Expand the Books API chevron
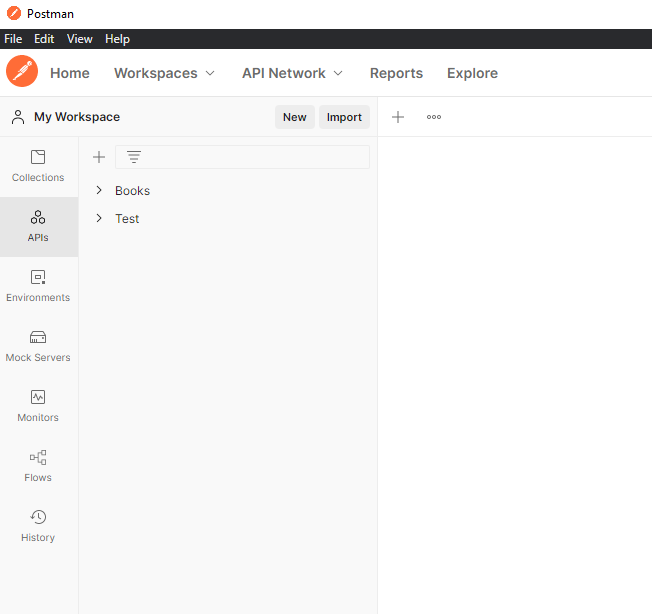Viewport: 652px width, 614px height. tap(99, 190)
